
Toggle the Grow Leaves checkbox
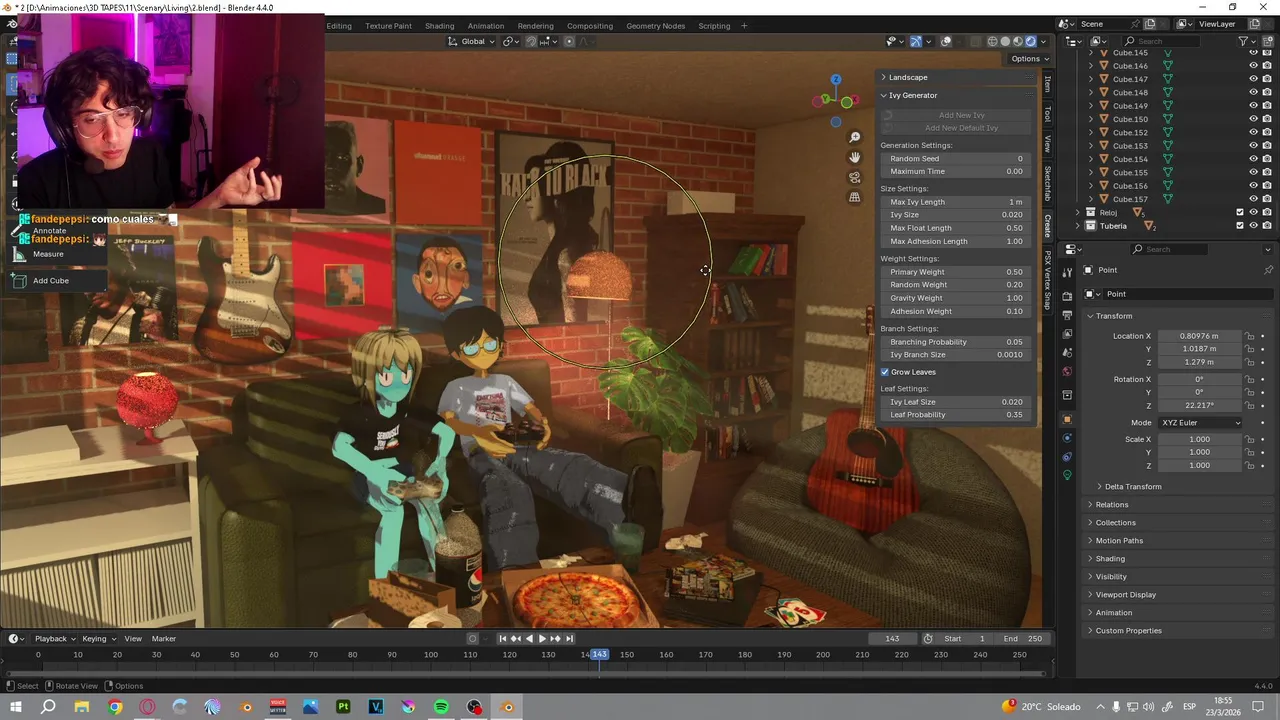[x=885, y=372]
